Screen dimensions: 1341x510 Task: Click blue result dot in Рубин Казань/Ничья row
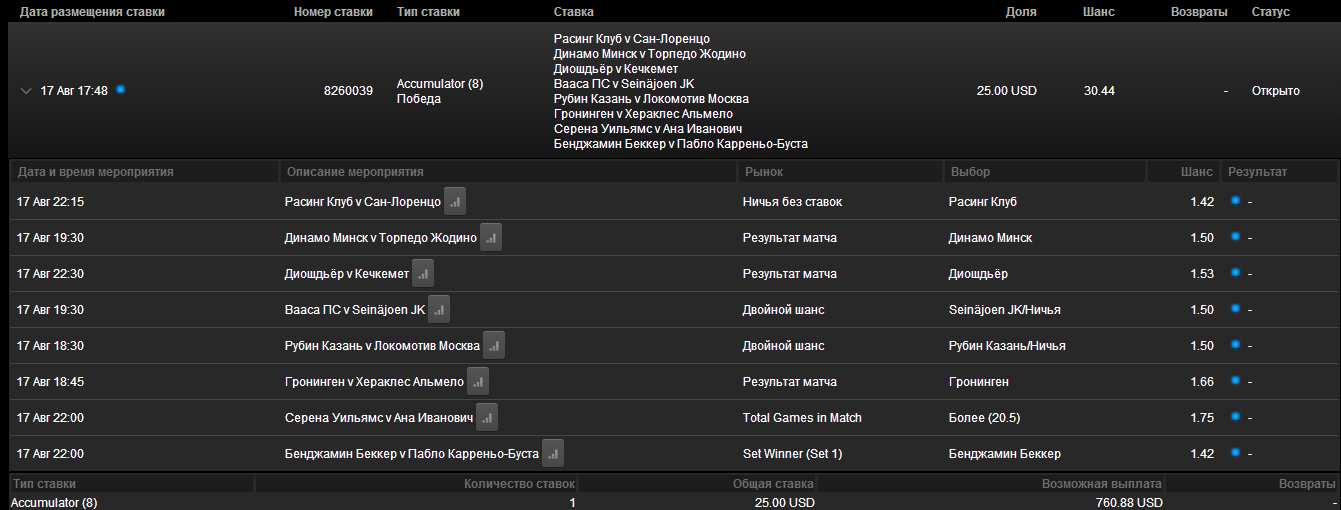1236,345
